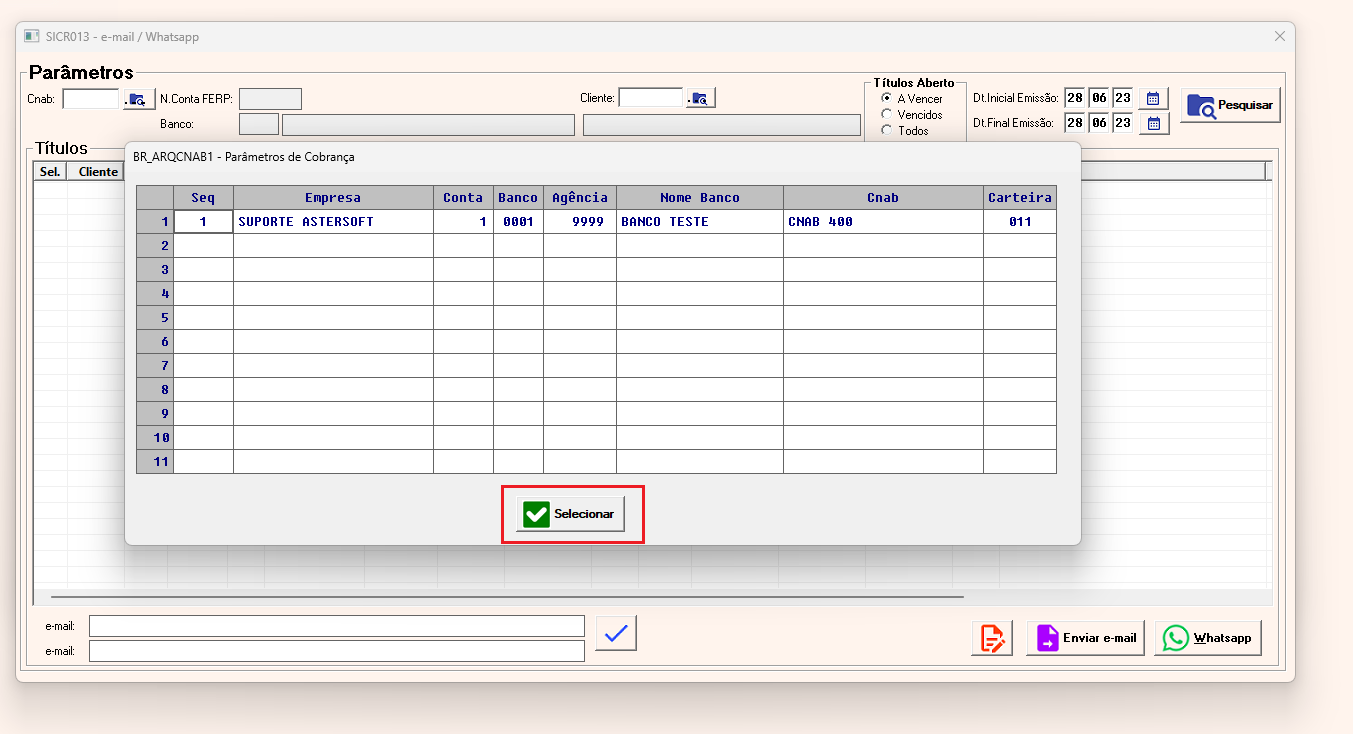This screenshot has width=1353, height=734.
Task: Click row number 11 header
Action: (x=155, y=462)
